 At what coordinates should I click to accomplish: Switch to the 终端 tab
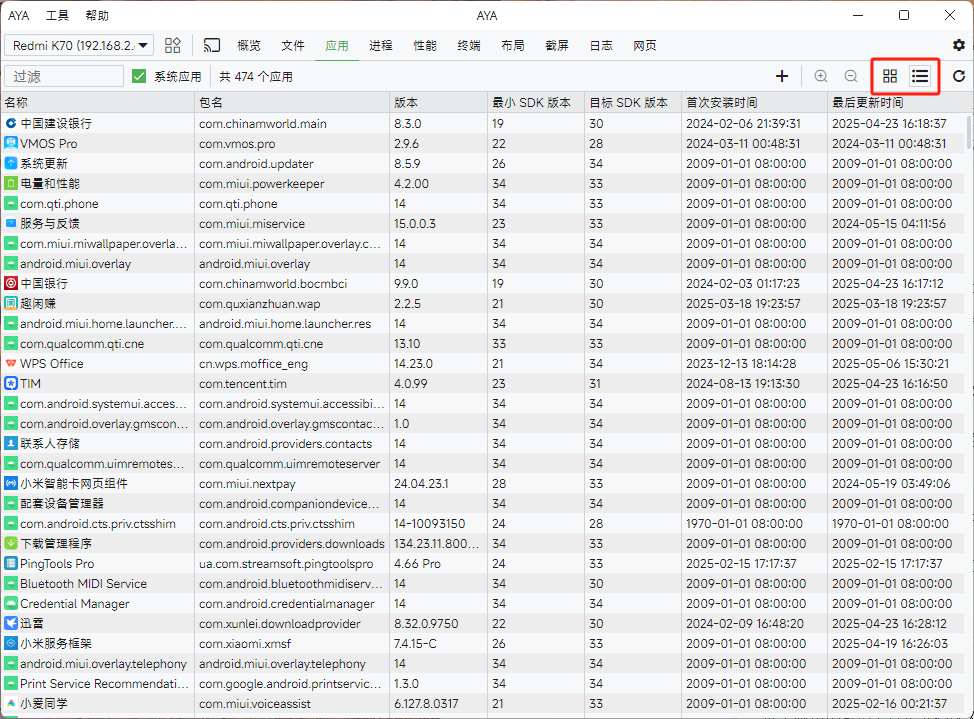point(469,45)
